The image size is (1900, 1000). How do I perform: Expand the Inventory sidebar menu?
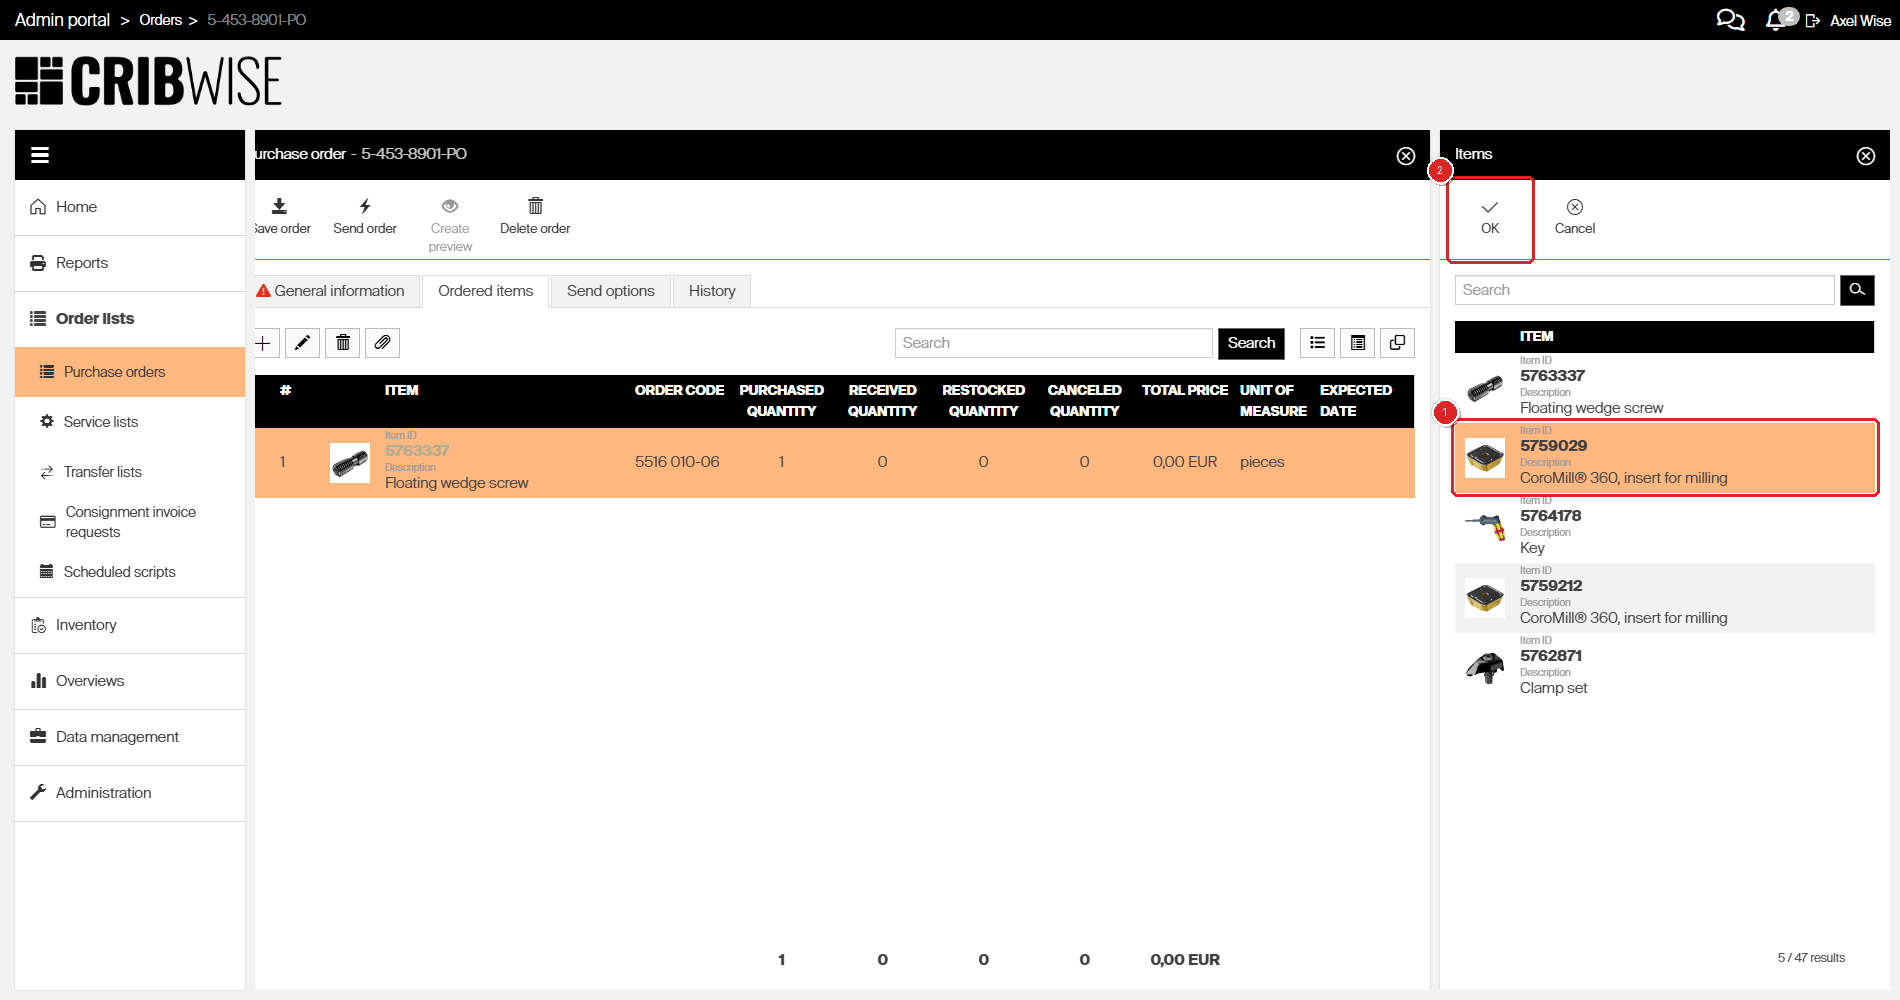(86, 625)
